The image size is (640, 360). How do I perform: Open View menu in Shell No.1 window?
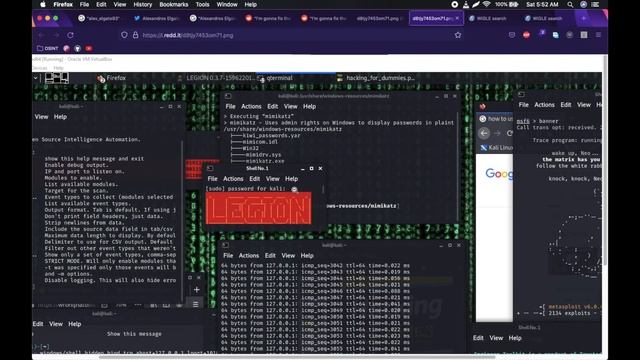pos(273,178)
